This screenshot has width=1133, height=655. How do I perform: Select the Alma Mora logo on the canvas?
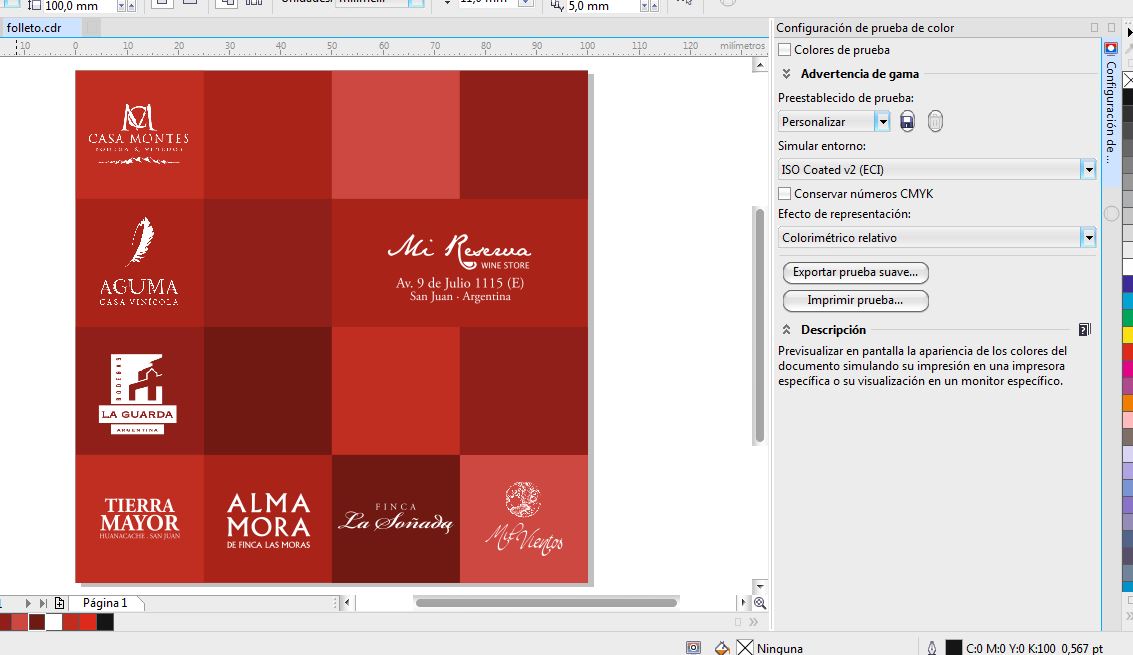(268, 521)
